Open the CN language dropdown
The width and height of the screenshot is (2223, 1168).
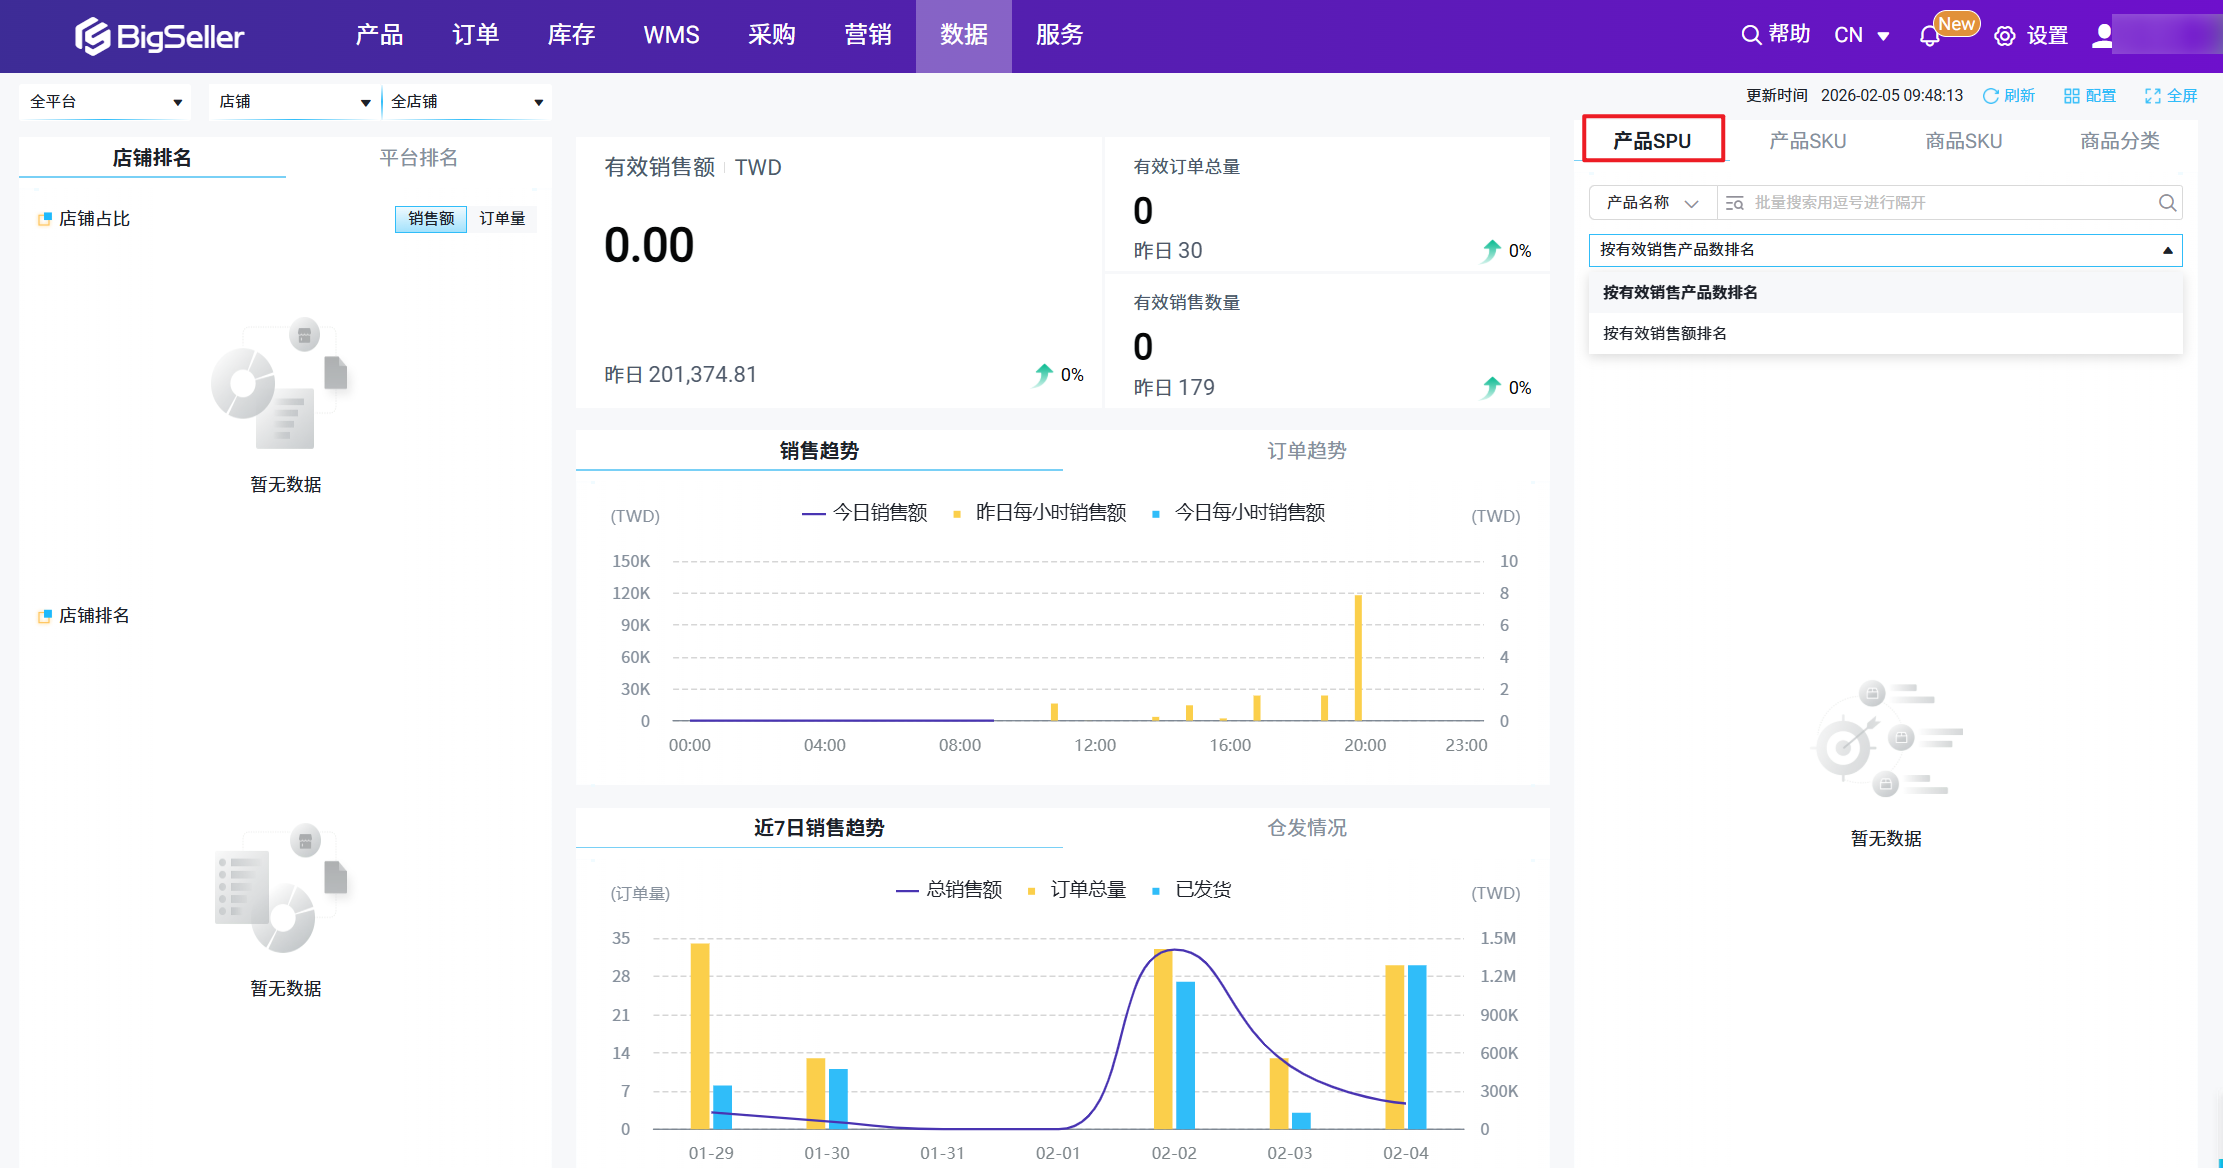[x=1861, y=36]
